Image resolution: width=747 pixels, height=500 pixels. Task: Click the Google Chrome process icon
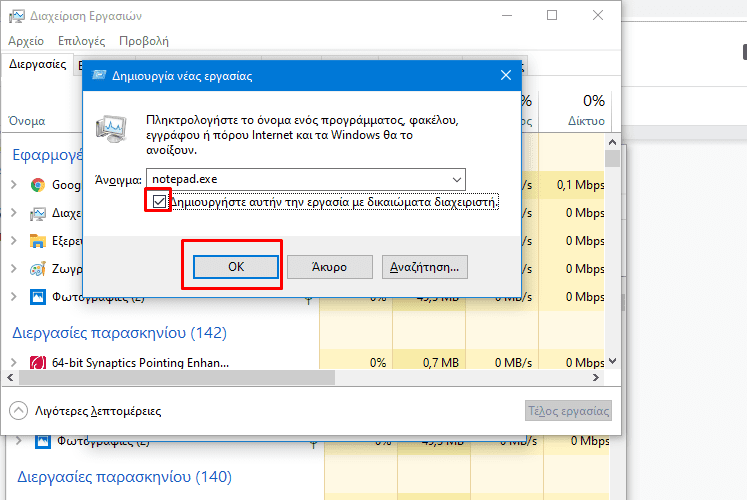click(x=38, y=185)
